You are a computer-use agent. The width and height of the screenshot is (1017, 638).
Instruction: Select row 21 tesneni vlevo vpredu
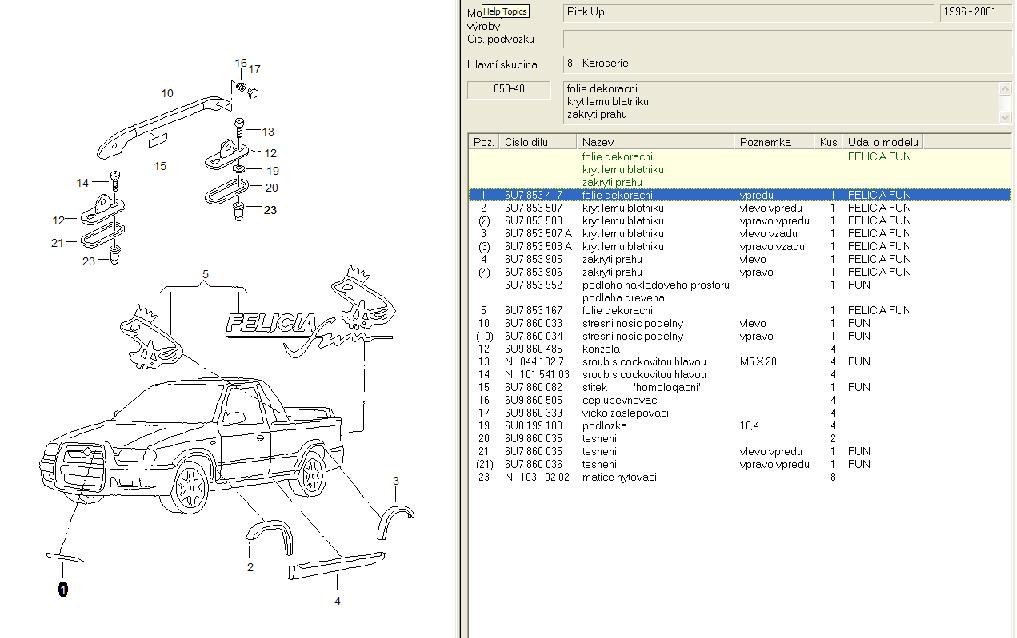739,451
